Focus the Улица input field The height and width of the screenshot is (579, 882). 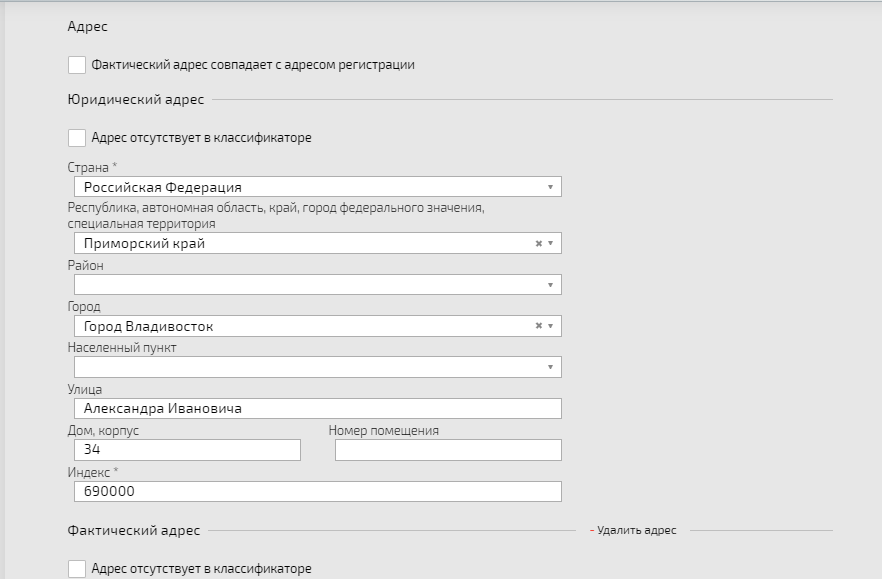click(318, 409)
